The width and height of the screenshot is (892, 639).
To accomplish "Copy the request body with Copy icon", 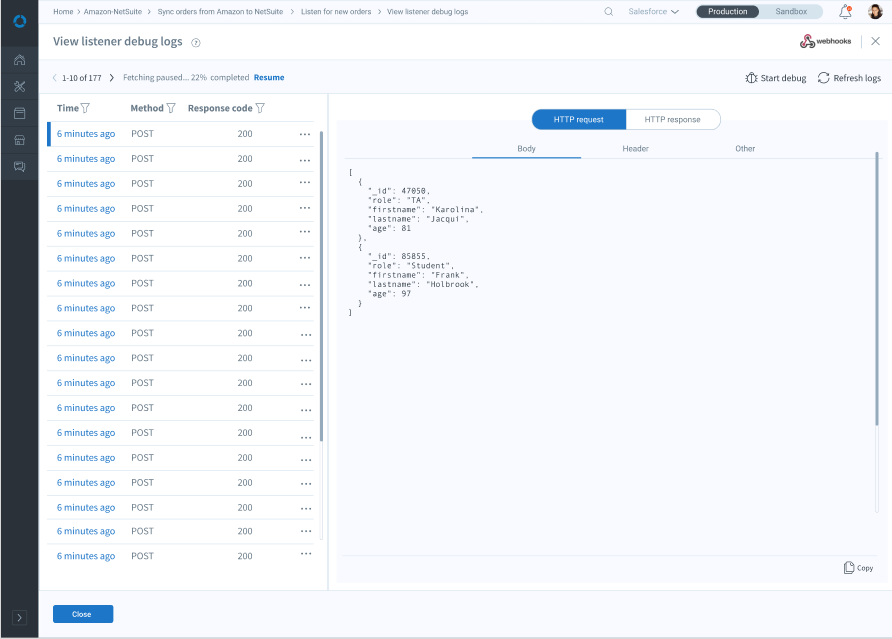I will (x=857, y=568).
